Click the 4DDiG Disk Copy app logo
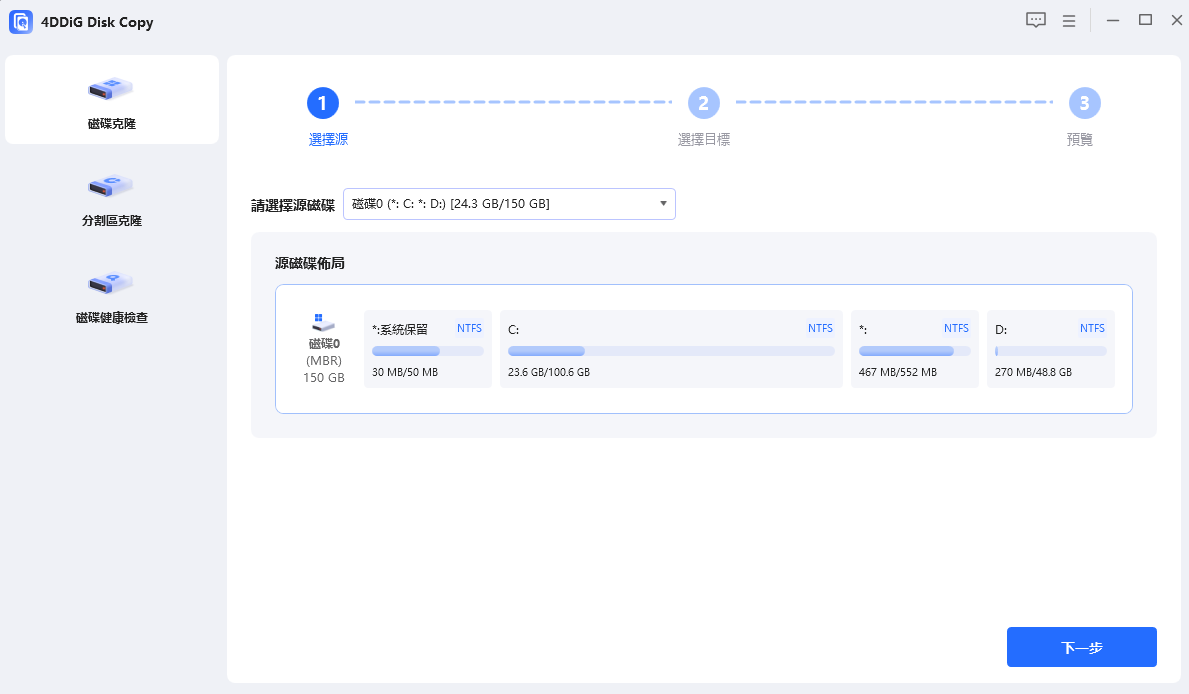Screen dimensions: 1189x694 [21, 22]
